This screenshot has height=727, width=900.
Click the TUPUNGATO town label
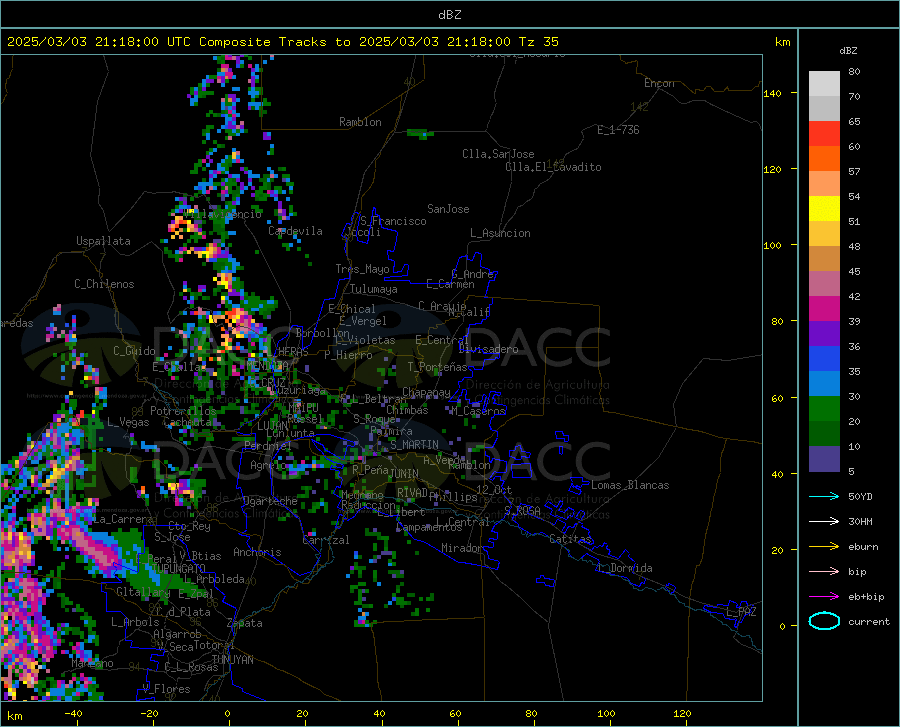click(x=178, y=568)
